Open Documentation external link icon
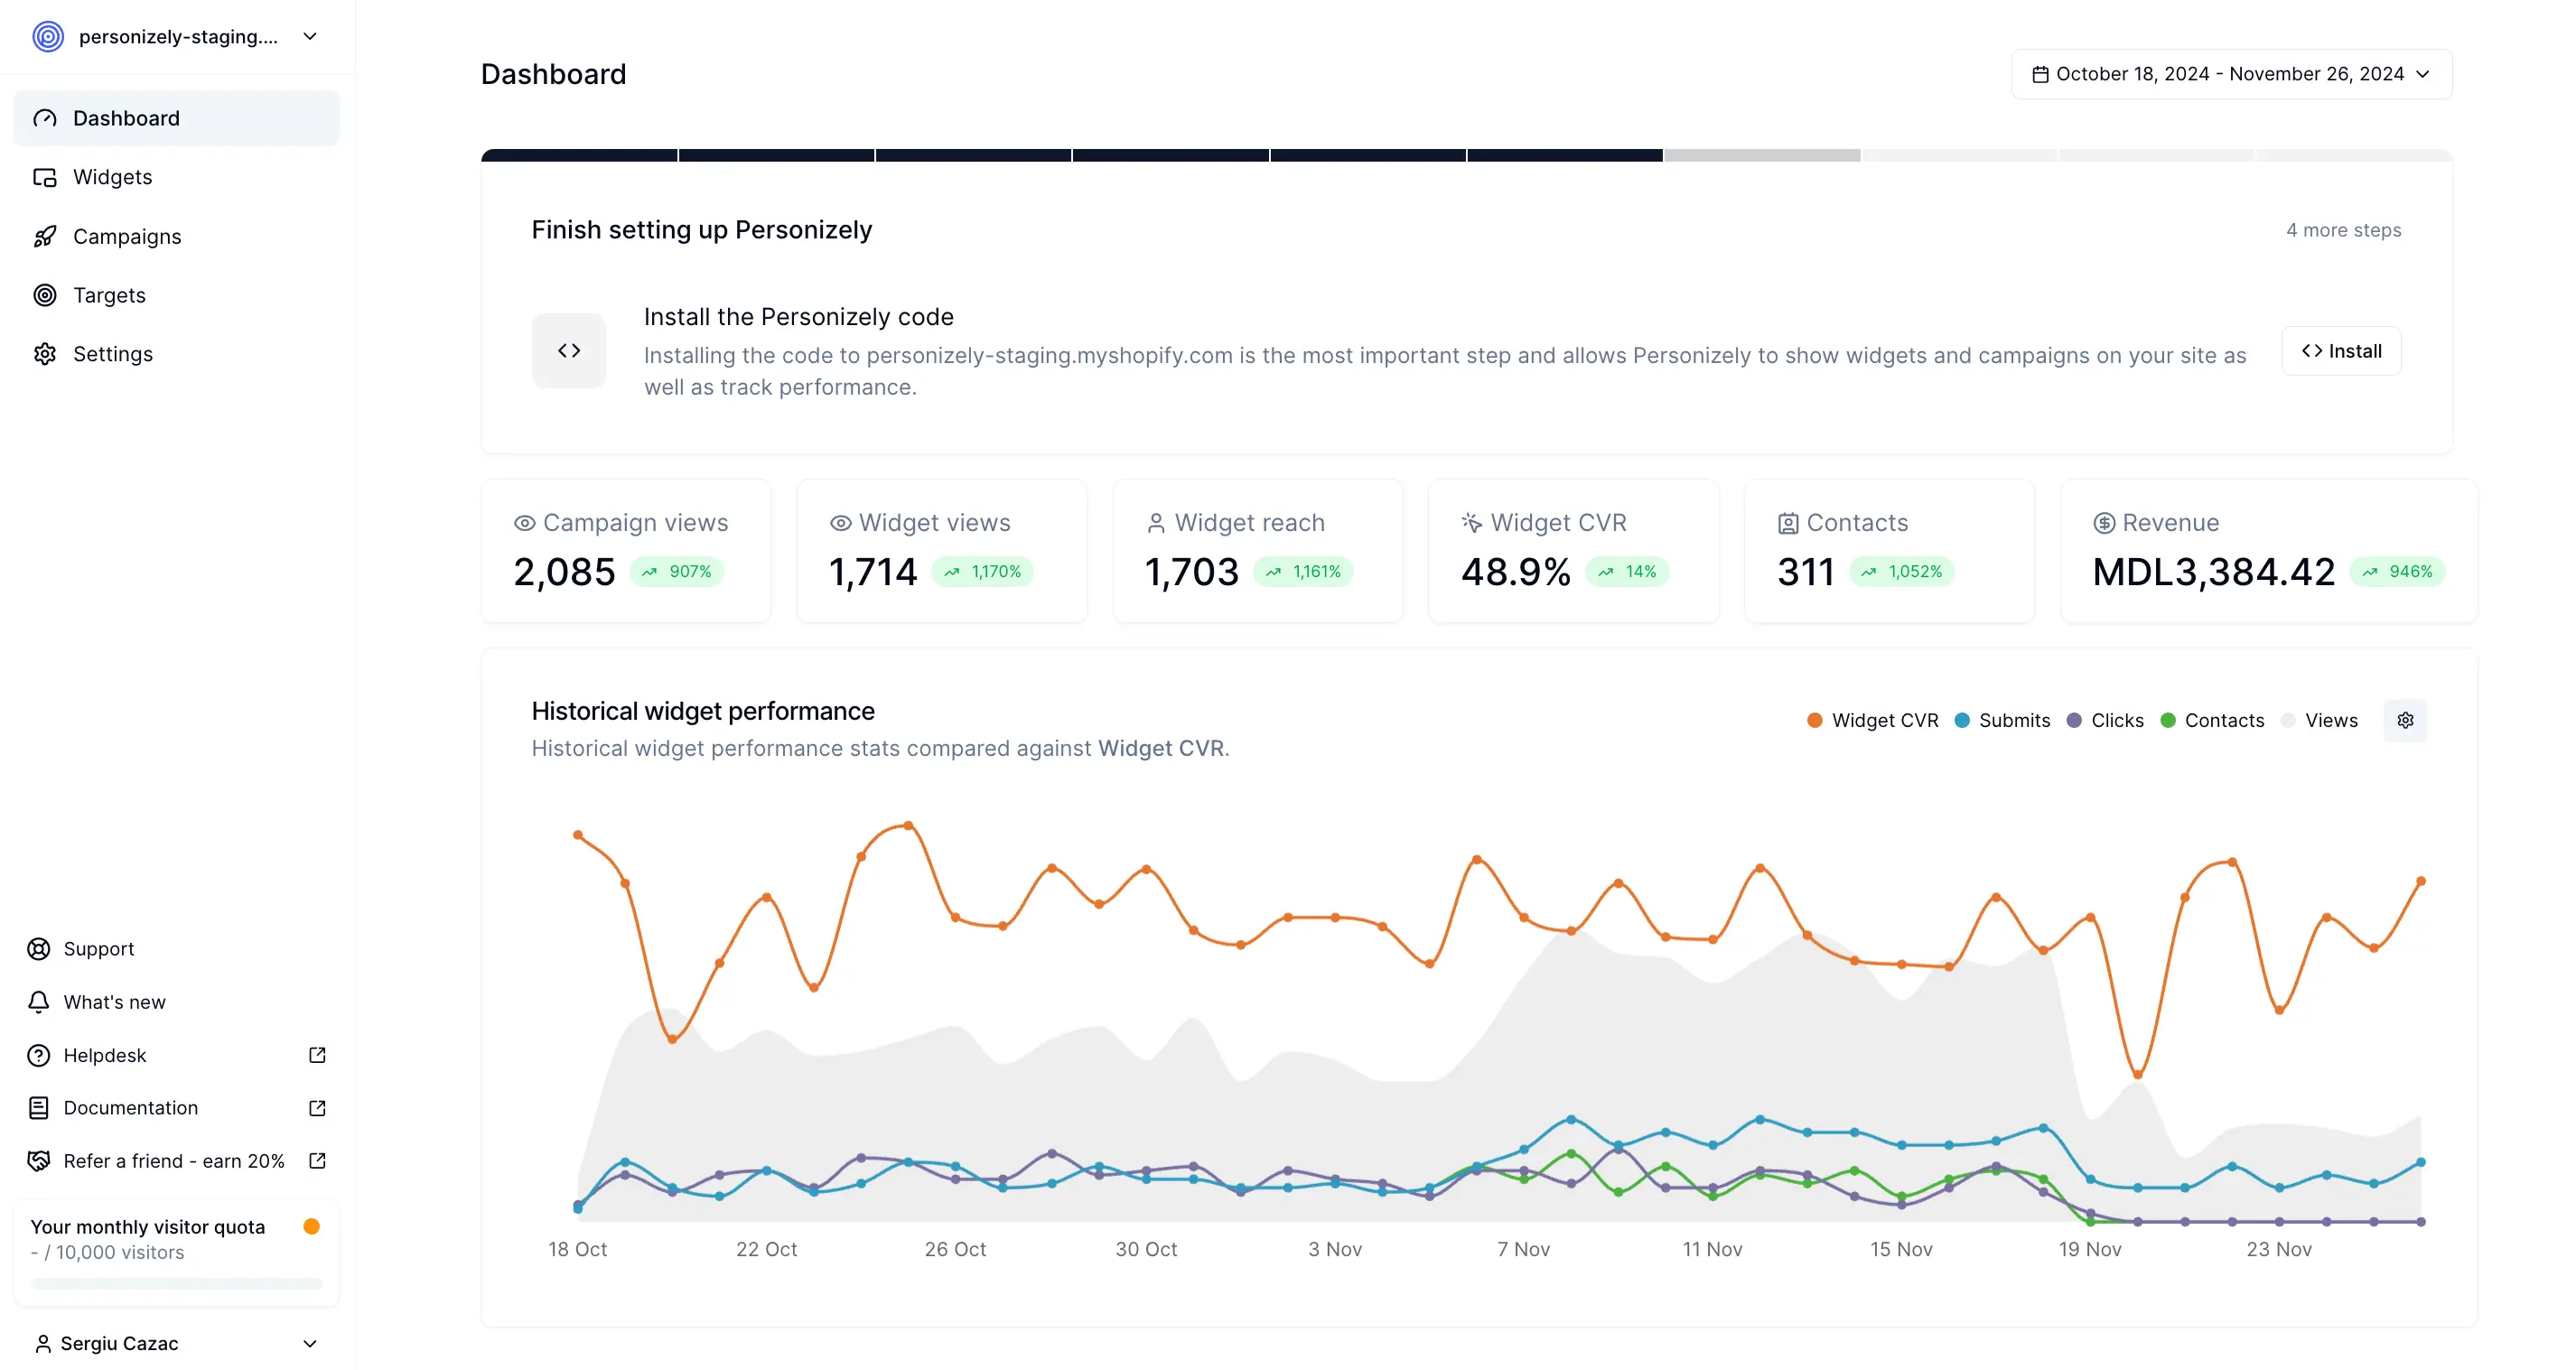The width and height of the screenshot is (2576, 1370). [317, 1108]
